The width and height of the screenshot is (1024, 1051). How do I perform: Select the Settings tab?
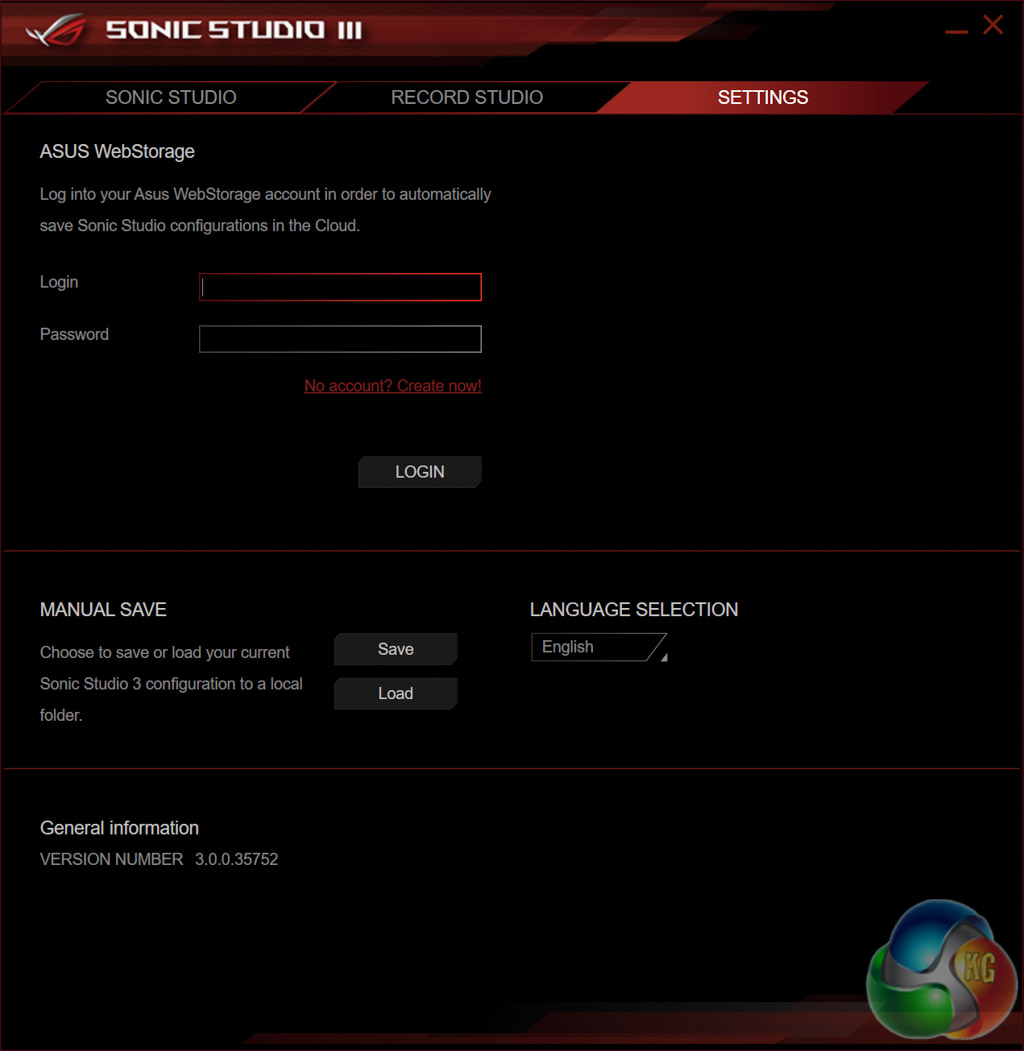[x=763, y=97]
